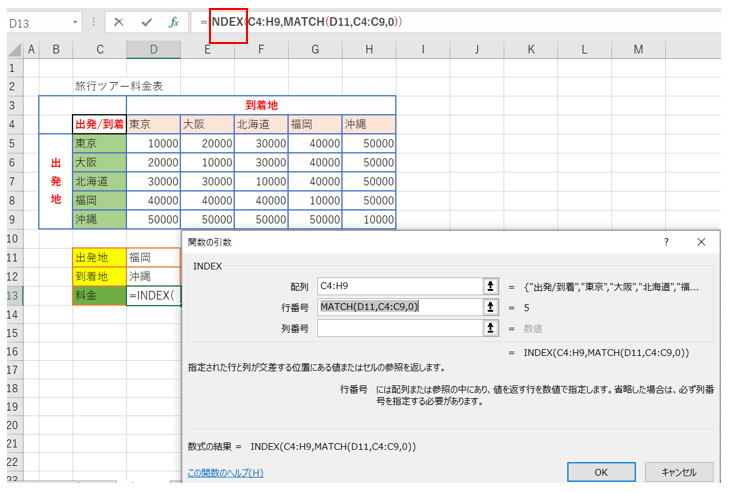Click the empty 列番号 input field
The width and height of the screenshot is (729, 492).
click(x=398, y=327)
